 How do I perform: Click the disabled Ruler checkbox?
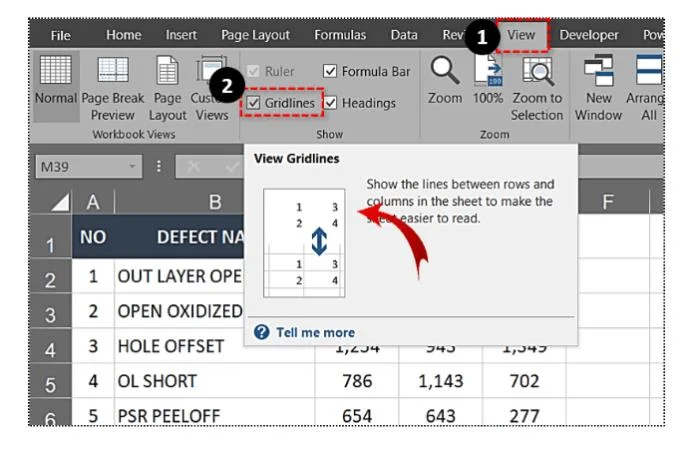253,71
